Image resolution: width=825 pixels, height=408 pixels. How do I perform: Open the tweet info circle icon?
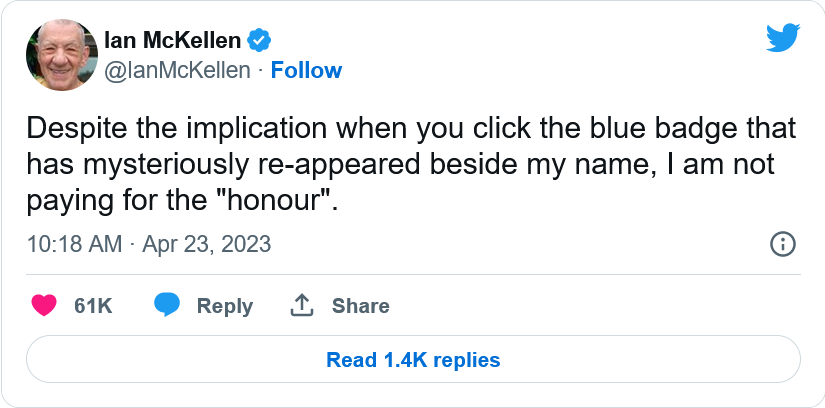point(782,244)
